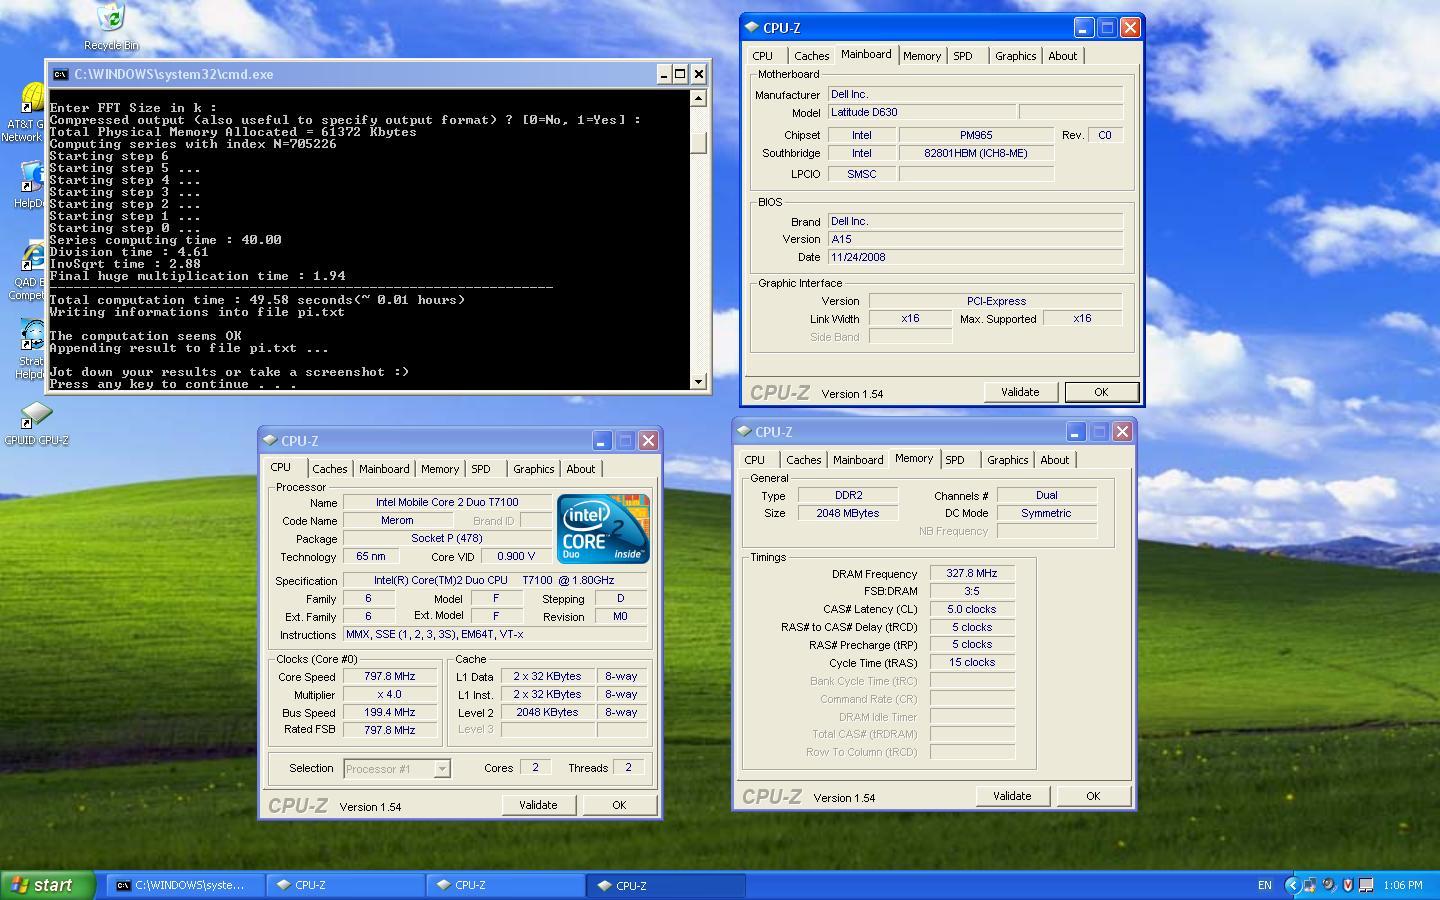
Task: Click the cmd window scrollbar thumb
Action: (x=698, y=142)
